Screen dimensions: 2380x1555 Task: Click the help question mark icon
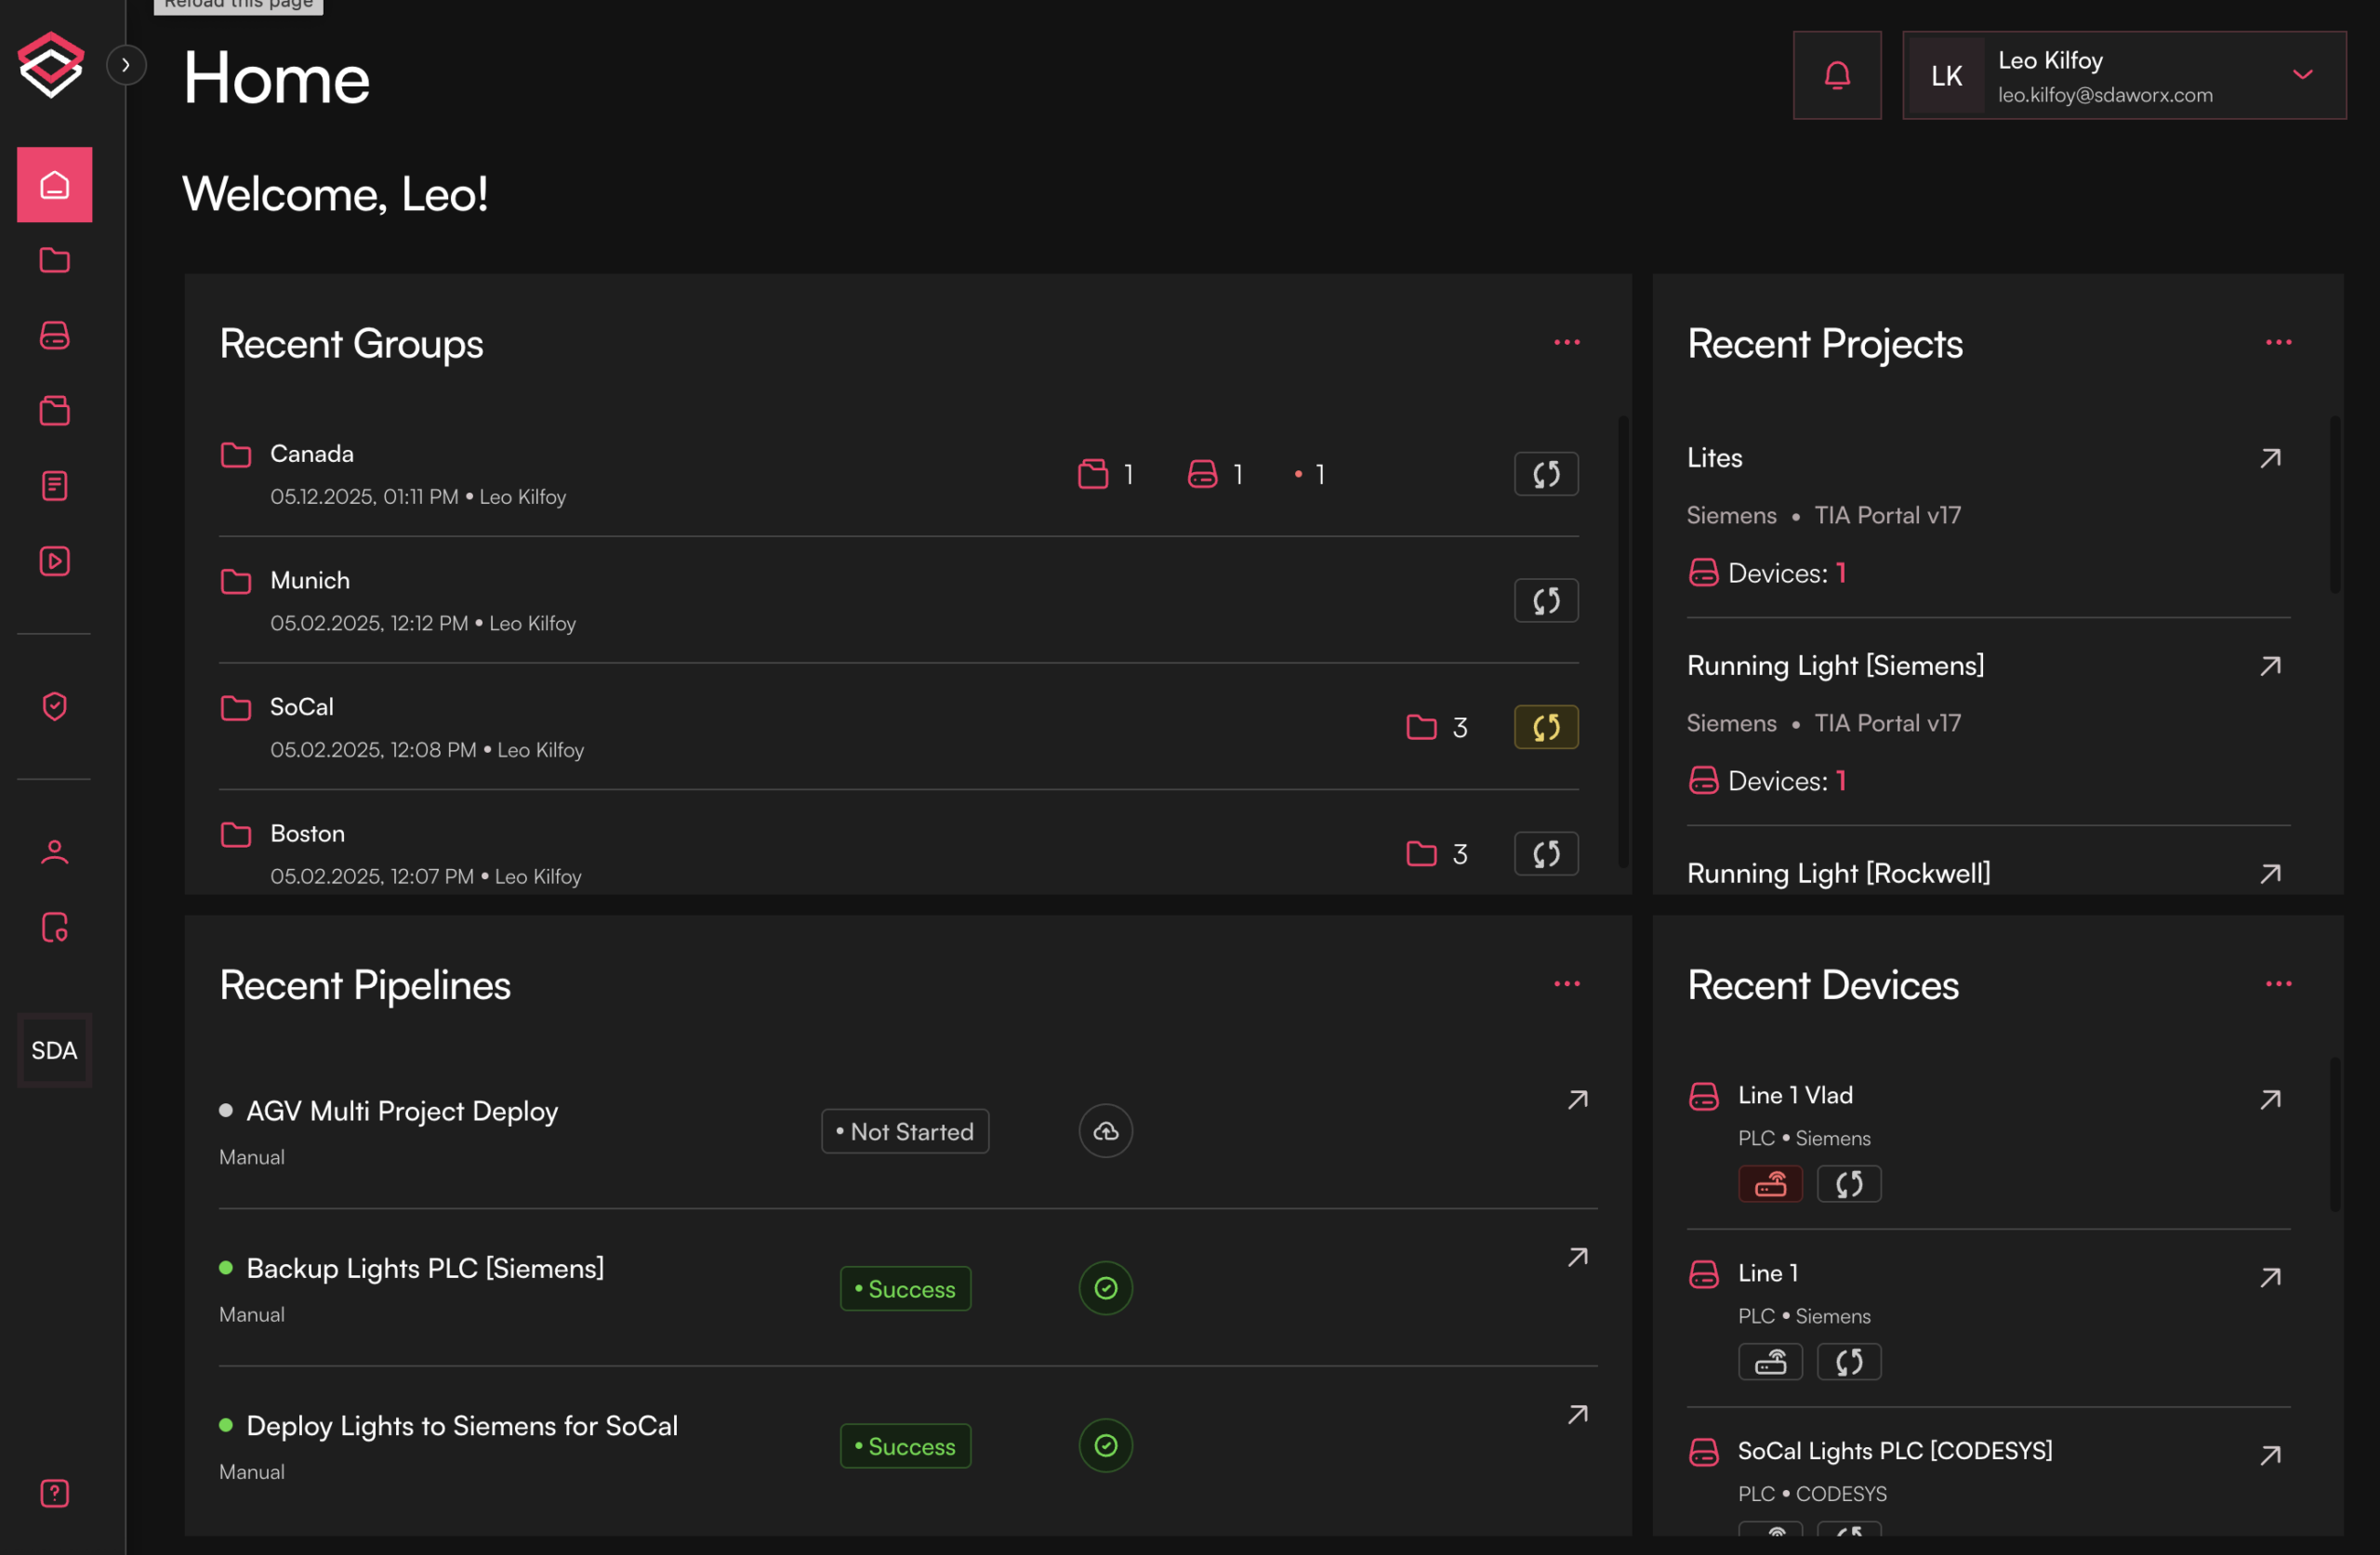point(54,1493)
